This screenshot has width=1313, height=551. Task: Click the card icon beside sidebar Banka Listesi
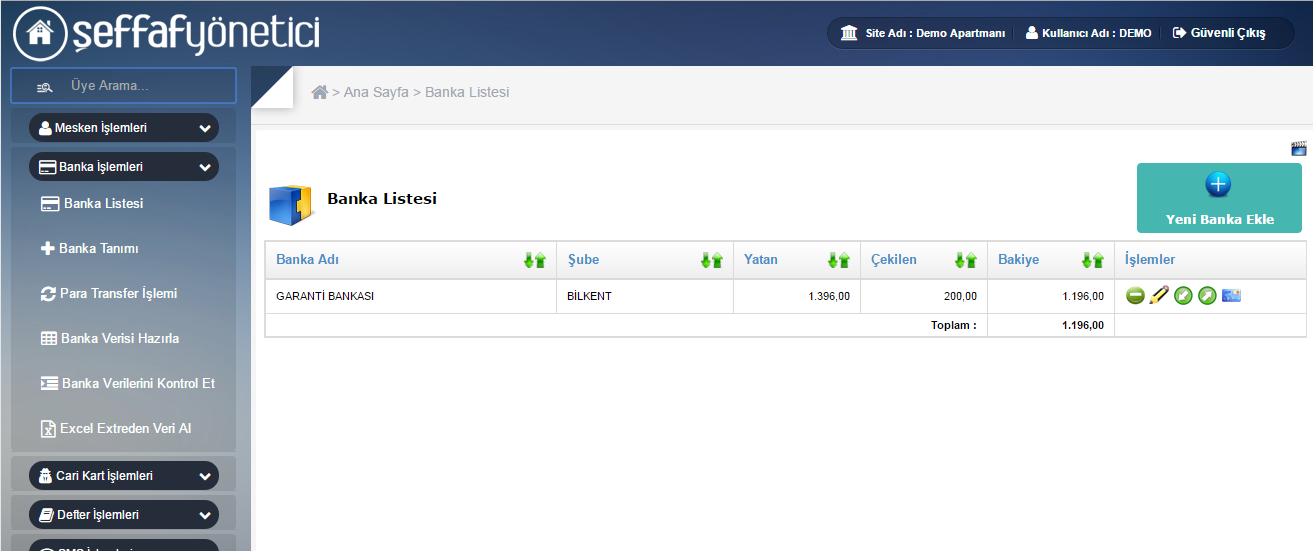49,204
